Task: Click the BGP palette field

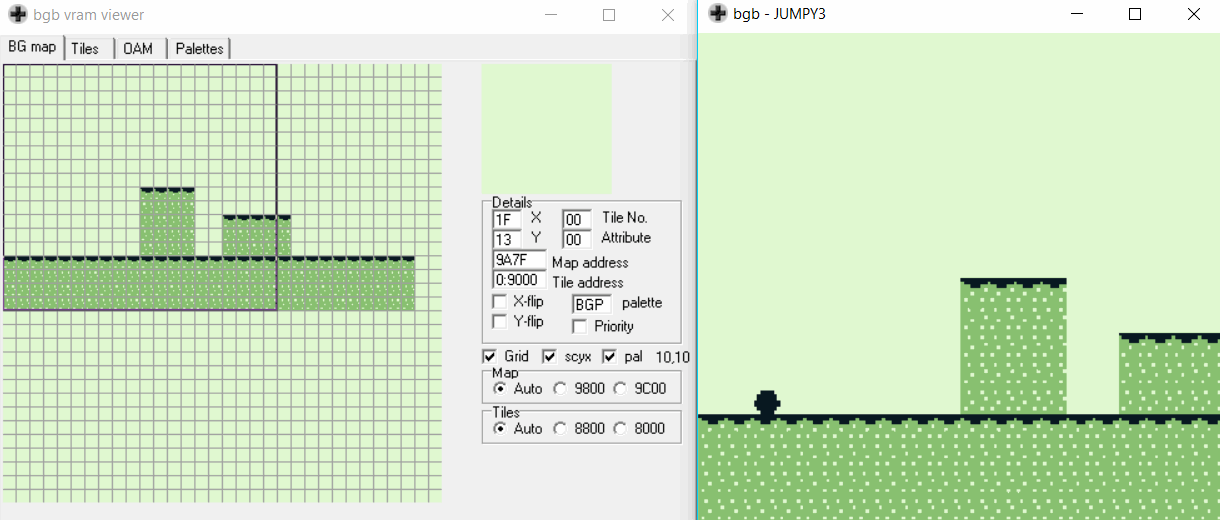Action: click(x=591, y=303)
